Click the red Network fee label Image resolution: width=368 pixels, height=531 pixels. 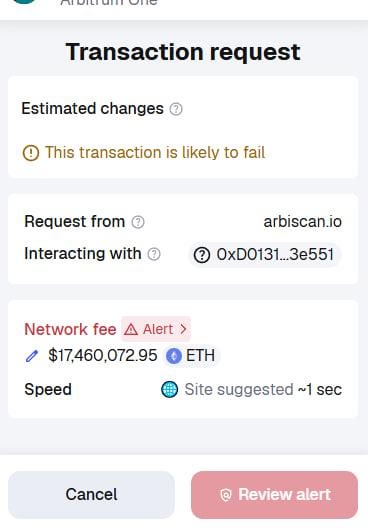tap(70, 329)
